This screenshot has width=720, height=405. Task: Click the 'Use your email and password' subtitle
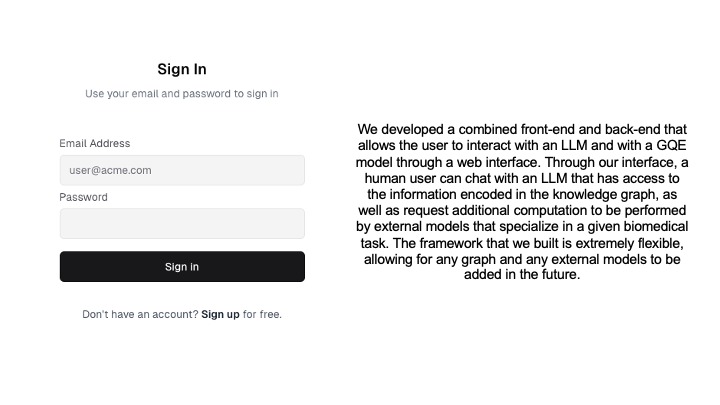[182, 94]
